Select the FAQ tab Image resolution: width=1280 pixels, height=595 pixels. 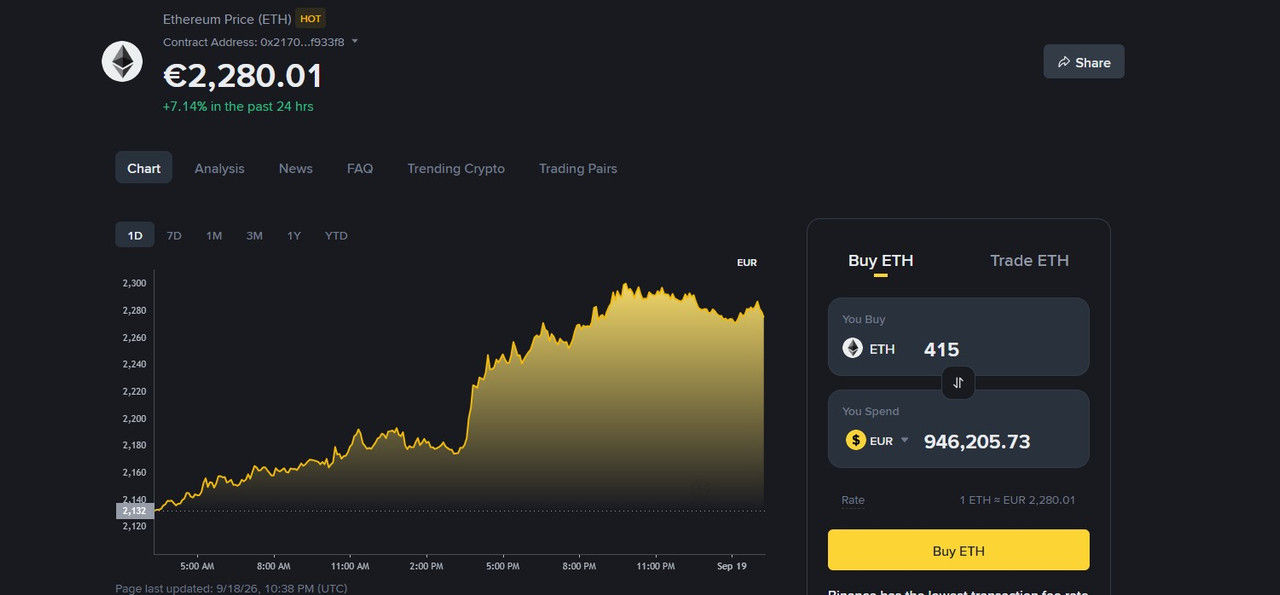click(x=360, y=168)
